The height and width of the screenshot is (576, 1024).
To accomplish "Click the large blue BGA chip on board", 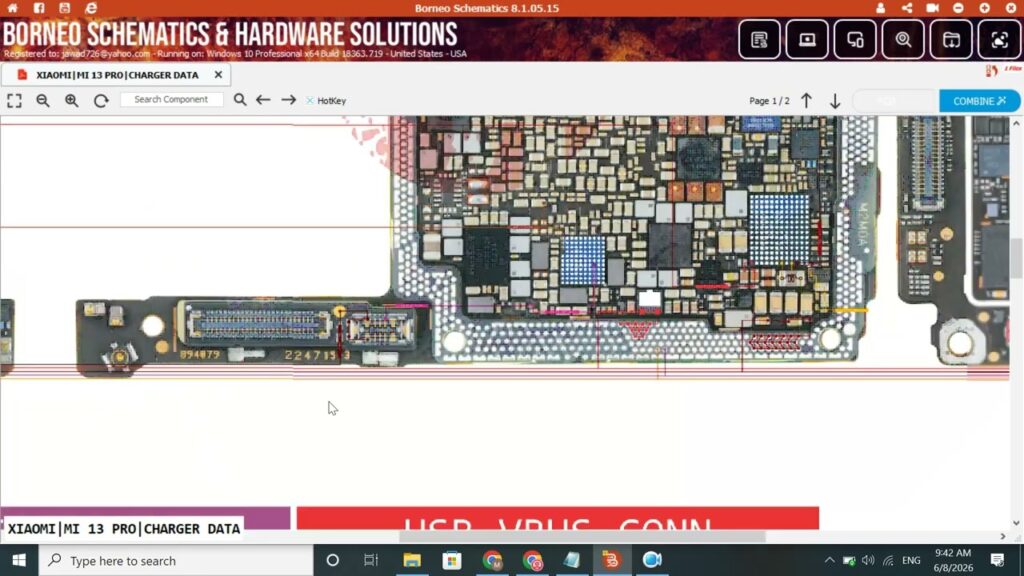I will coord(779,229).
